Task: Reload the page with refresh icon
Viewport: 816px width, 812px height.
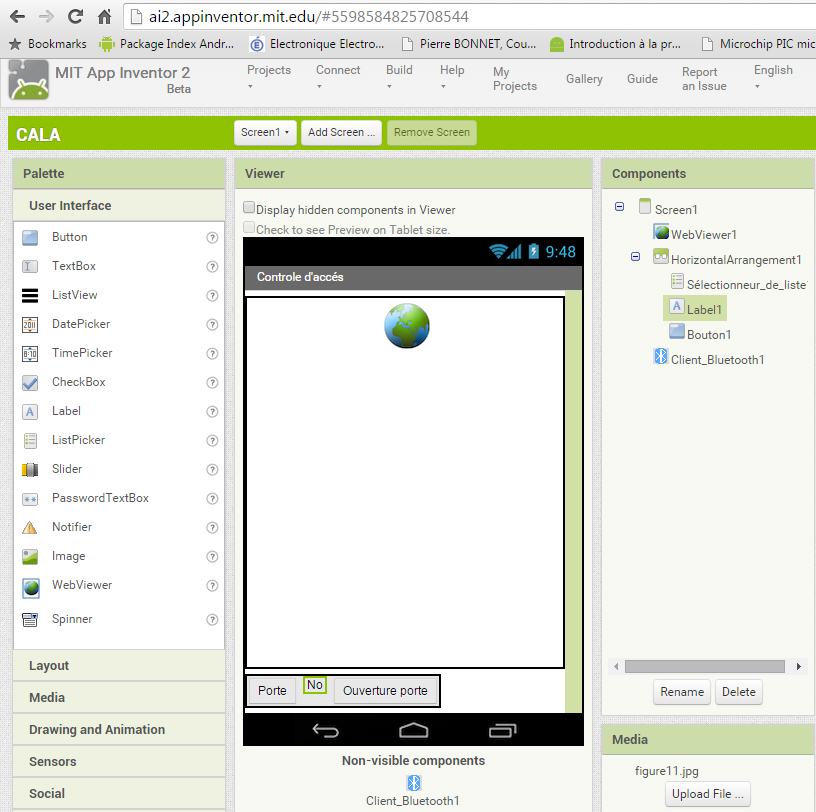Action: (75, 17)
